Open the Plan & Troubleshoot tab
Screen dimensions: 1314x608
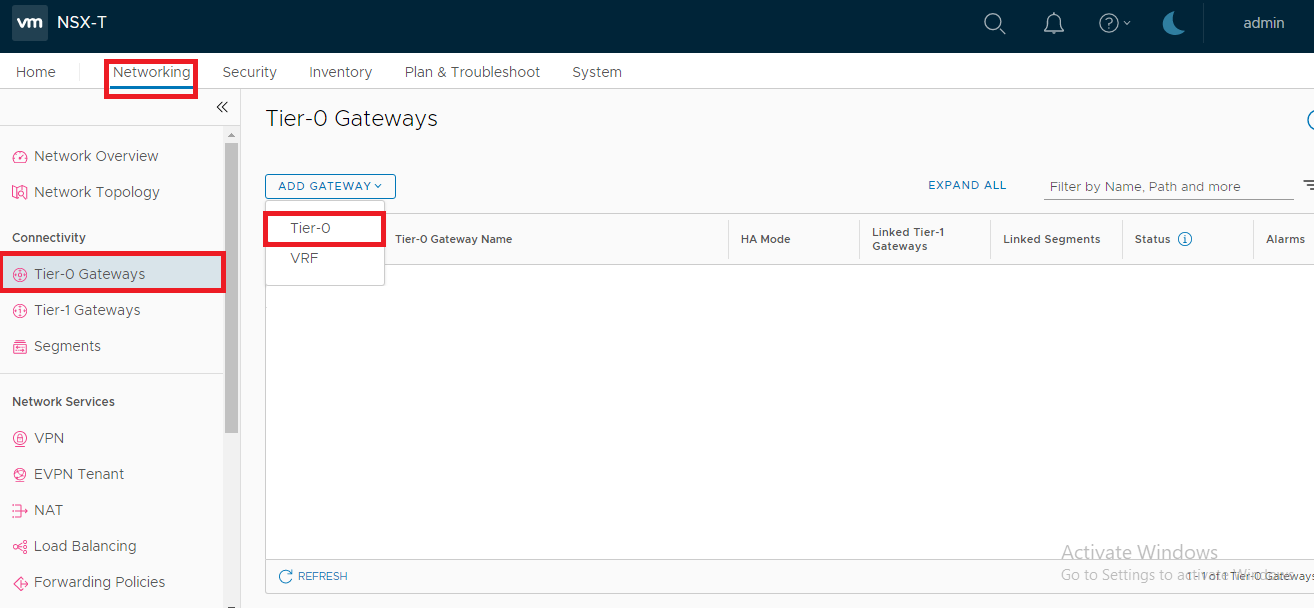(x=472, y=72)
